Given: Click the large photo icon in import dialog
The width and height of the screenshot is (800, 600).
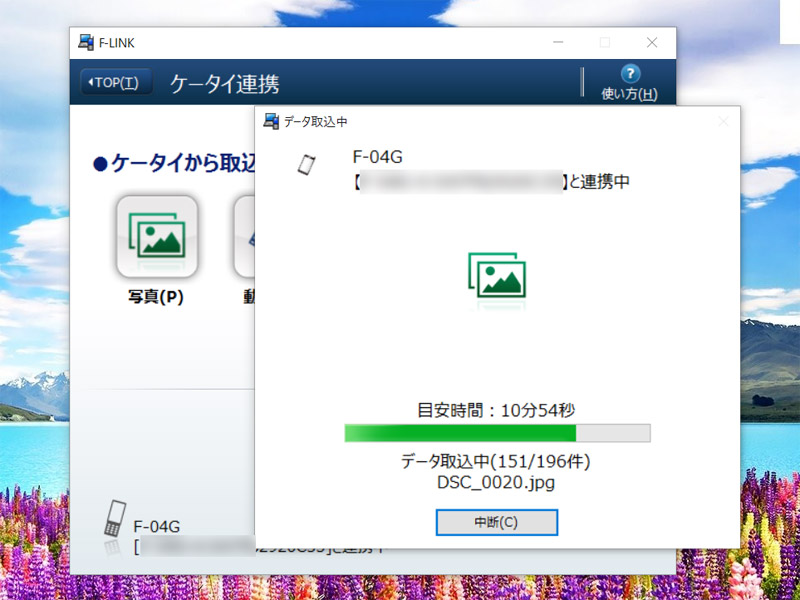Looking at the screenshot, I should 497,274.
